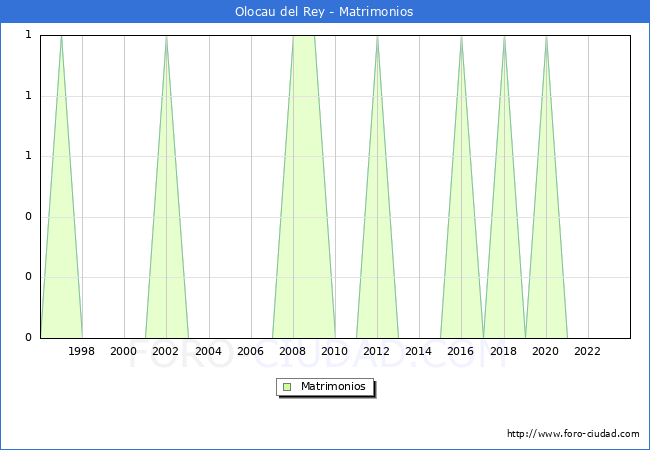
Task: Click the 2018 x-axis label
Action: click(x=504, y=351)
